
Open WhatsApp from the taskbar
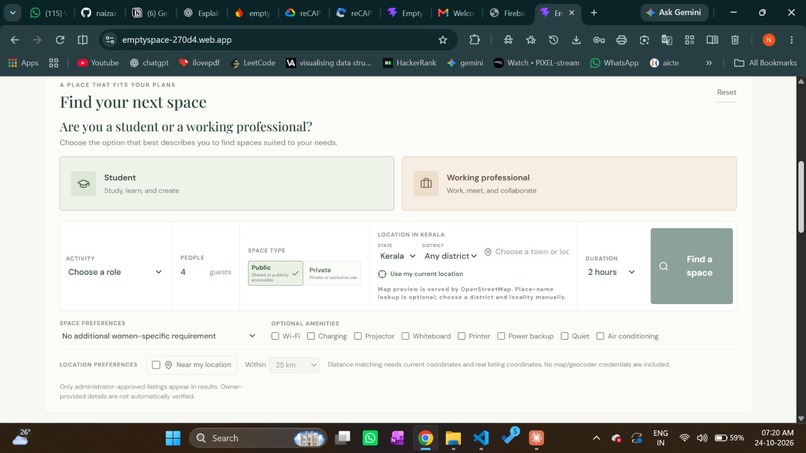[x=370, y=438]
